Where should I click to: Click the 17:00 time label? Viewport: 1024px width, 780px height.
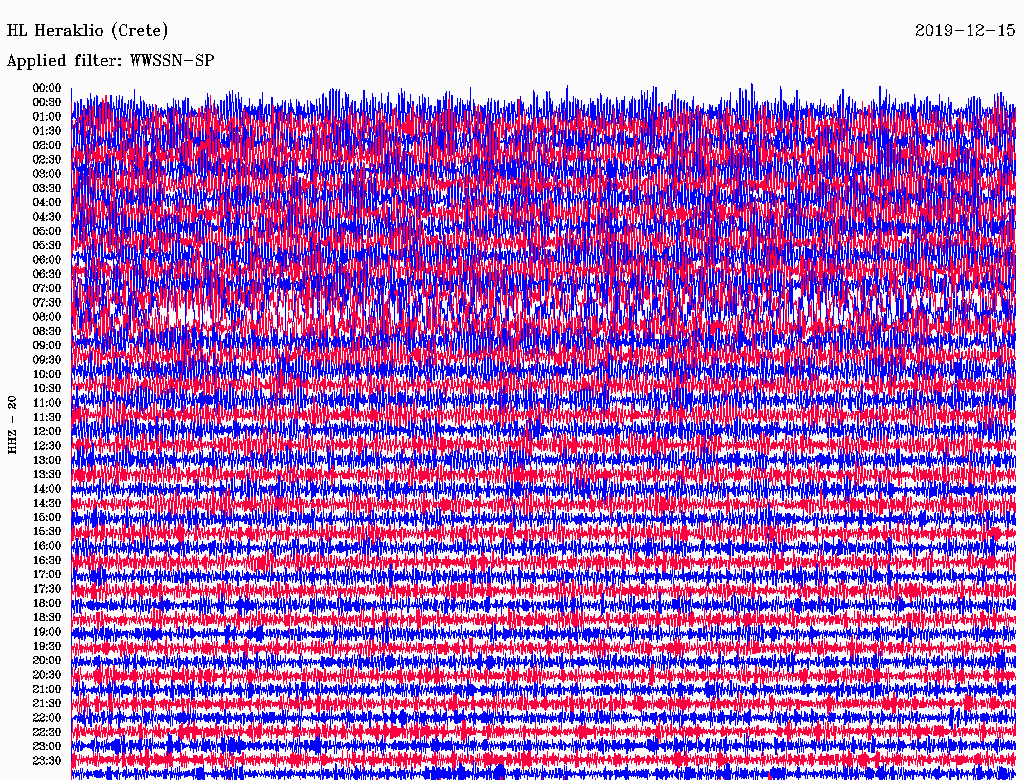click(x=47, y=575)
